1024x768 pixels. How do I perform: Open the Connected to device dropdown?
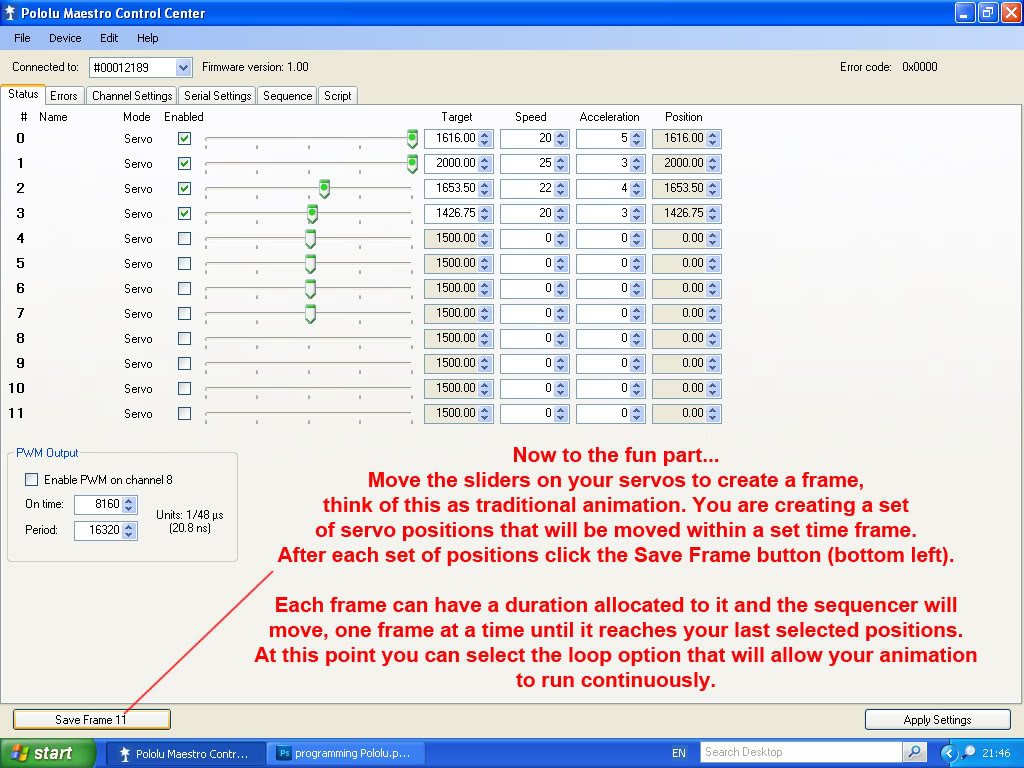(x=184, y=67)
